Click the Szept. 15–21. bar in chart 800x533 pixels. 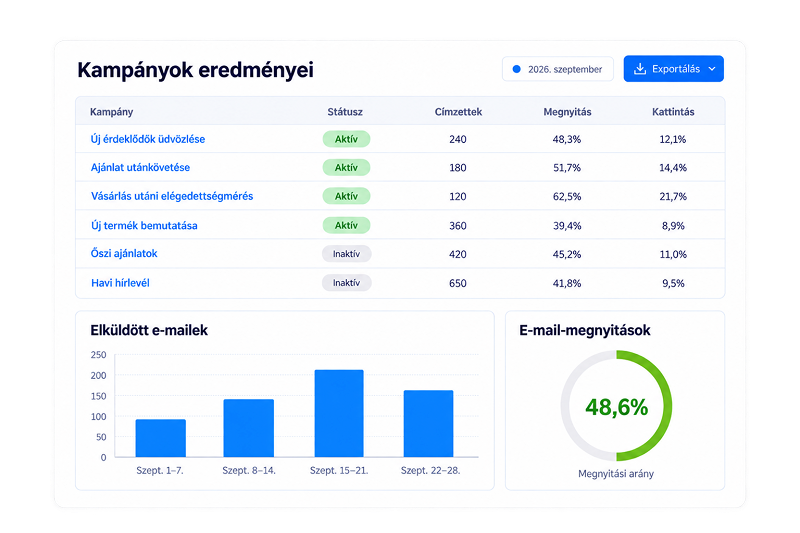pyautogui.click(x=339, y=413)
